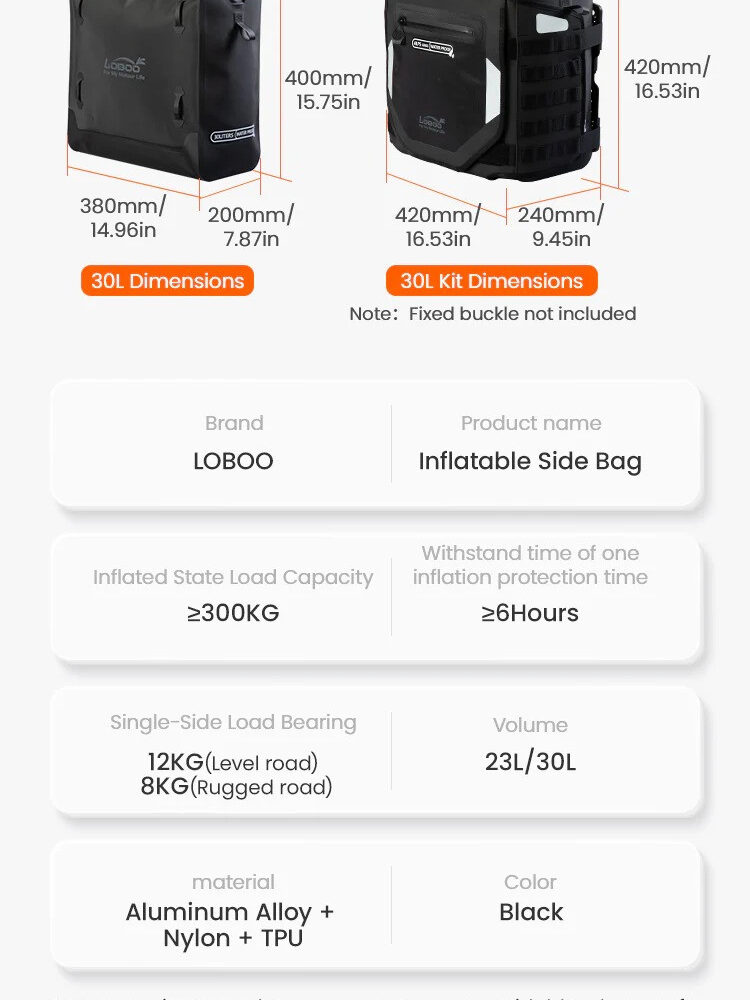
Task: Click the 380mm/14.96in width label
Action: (122, 217)
